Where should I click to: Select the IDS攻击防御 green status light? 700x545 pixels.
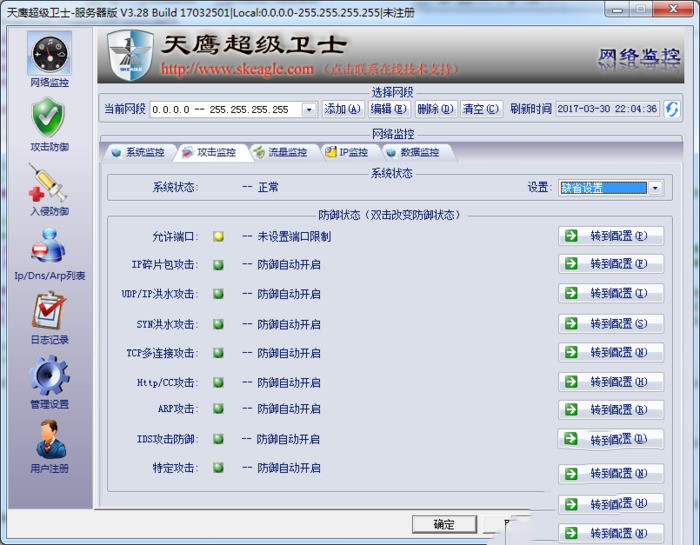coord(218,439)
